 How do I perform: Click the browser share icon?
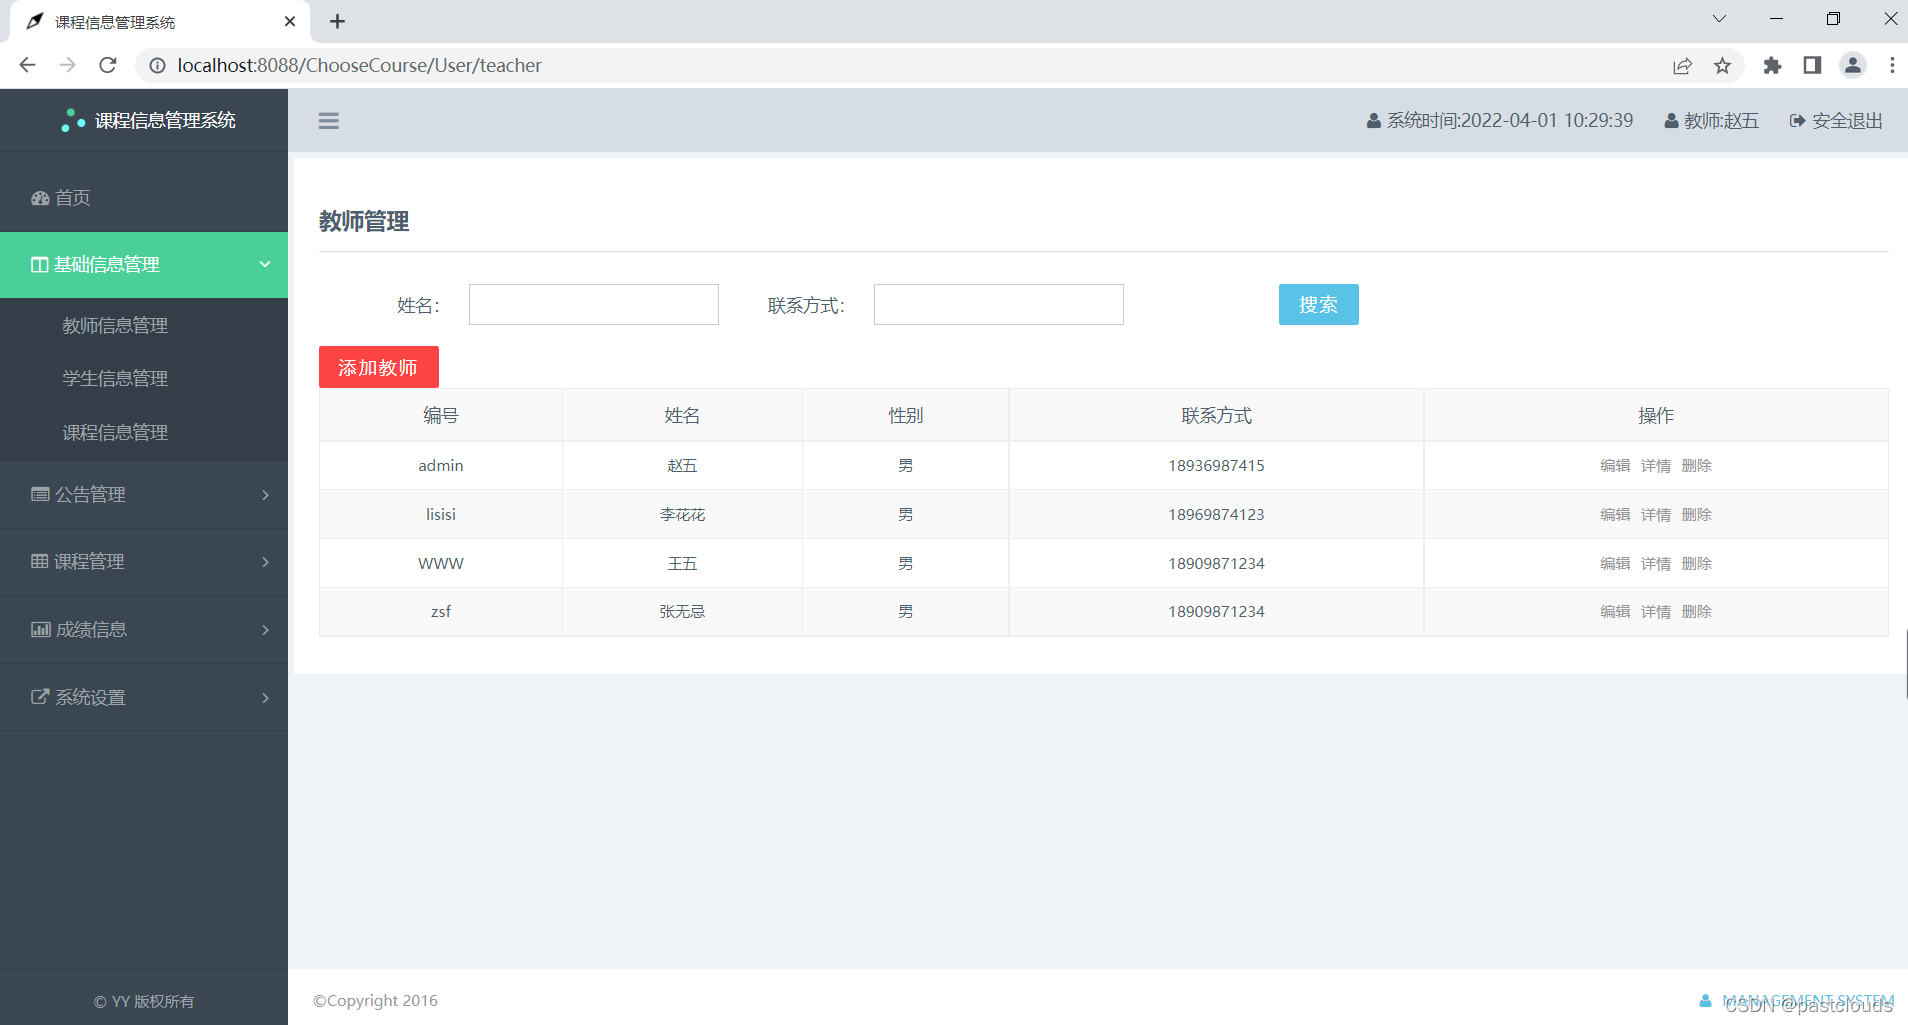point(1683,65)
